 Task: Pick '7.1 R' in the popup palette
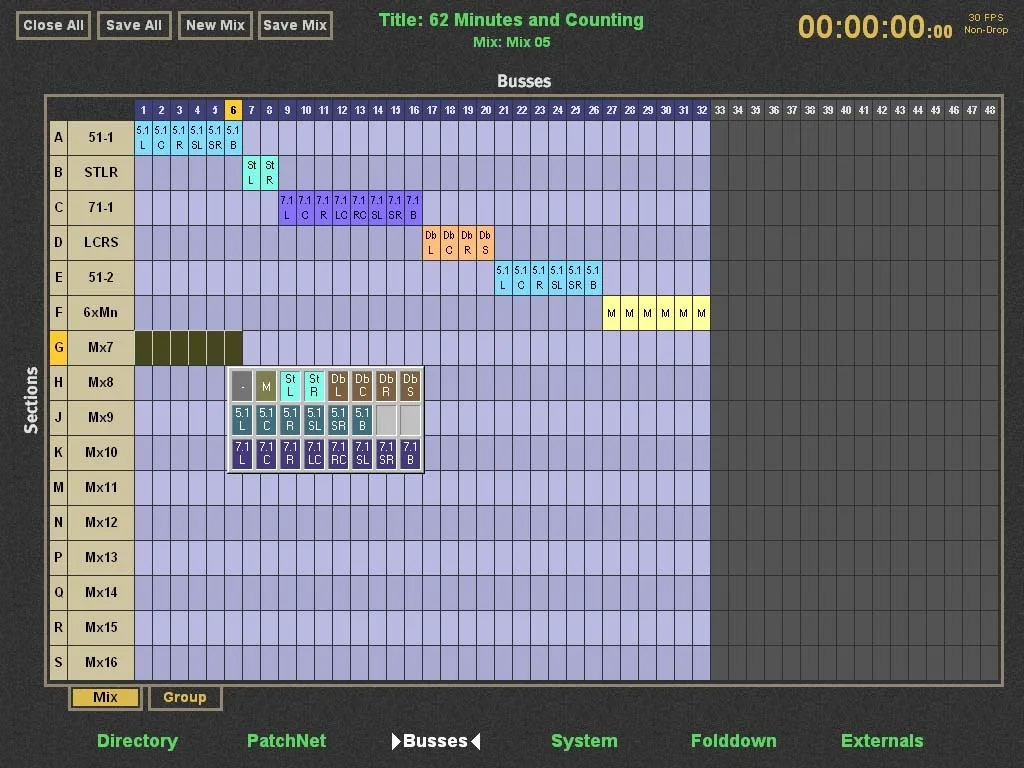(x=290, y=454)
